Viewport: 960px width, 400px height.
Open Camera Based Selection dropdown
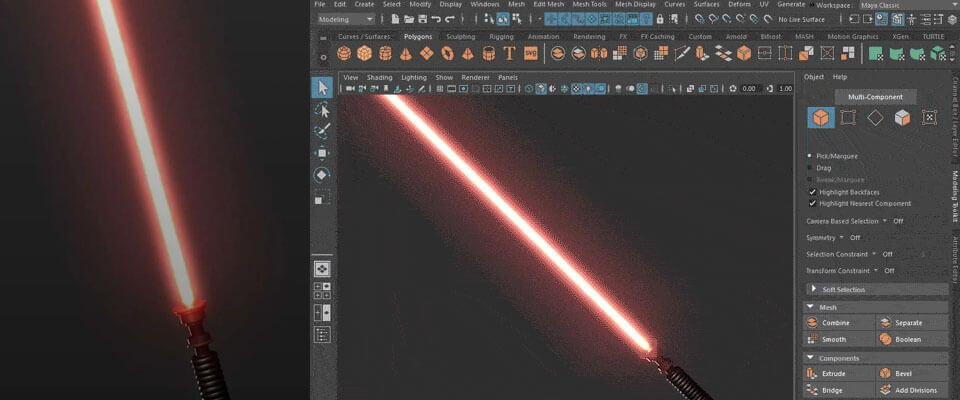pyautogui.click(x=885, y=221)
